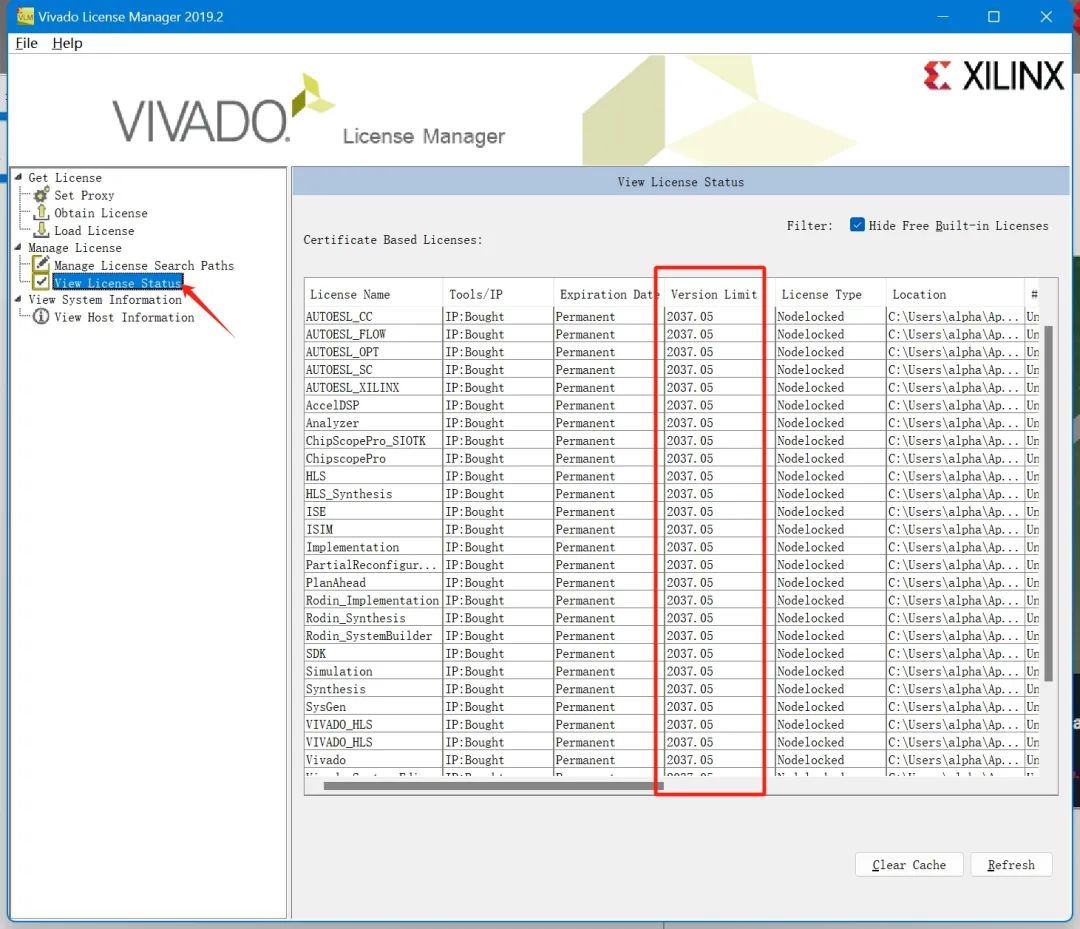Select View License Status tree item
Screen dimensions: 1080x929
(x=118, y=283)
